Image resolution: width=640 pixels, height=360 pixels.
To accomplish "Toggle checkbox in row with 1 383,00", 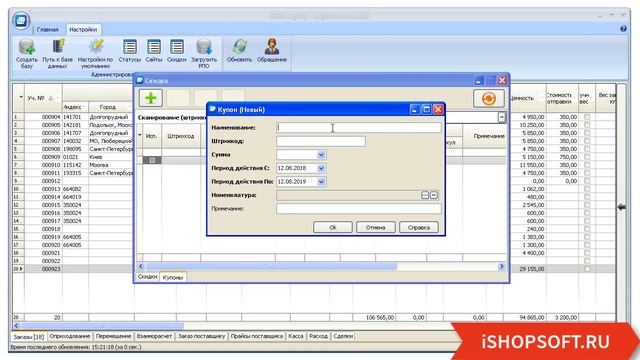I will coord(587,237).
